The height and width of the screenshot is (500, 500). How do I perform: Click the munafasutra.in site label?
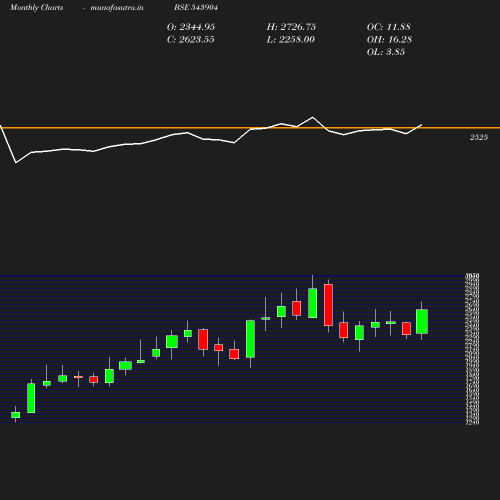point(117,7)
